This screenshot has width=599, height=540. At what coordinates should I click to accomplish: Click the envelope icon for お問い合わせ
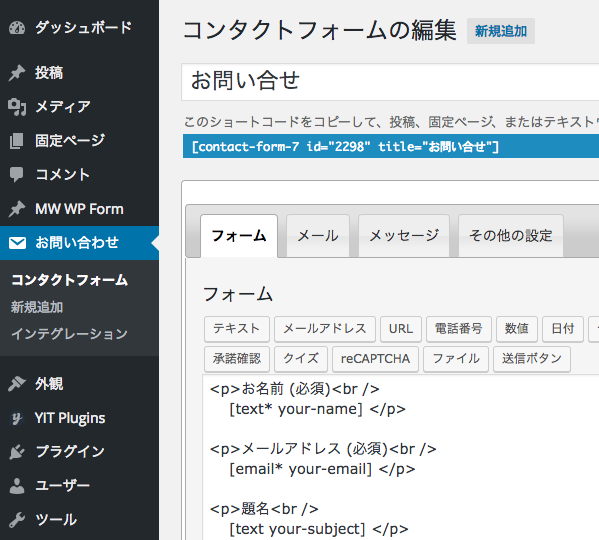[17, 243]
